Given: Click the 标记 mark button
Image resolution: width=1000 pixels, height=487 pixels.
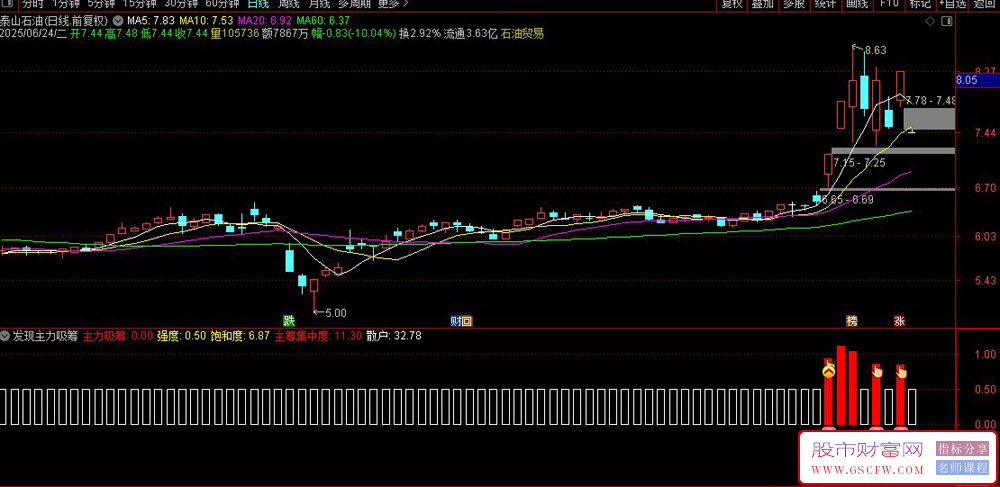Looking at the screenshot, I should (920, 3).
